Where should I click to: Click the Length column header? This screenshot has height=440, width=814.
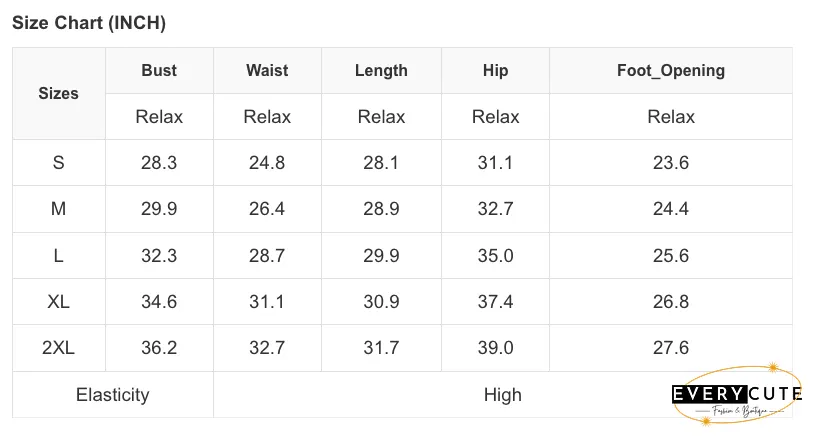[x=381, y=71]
